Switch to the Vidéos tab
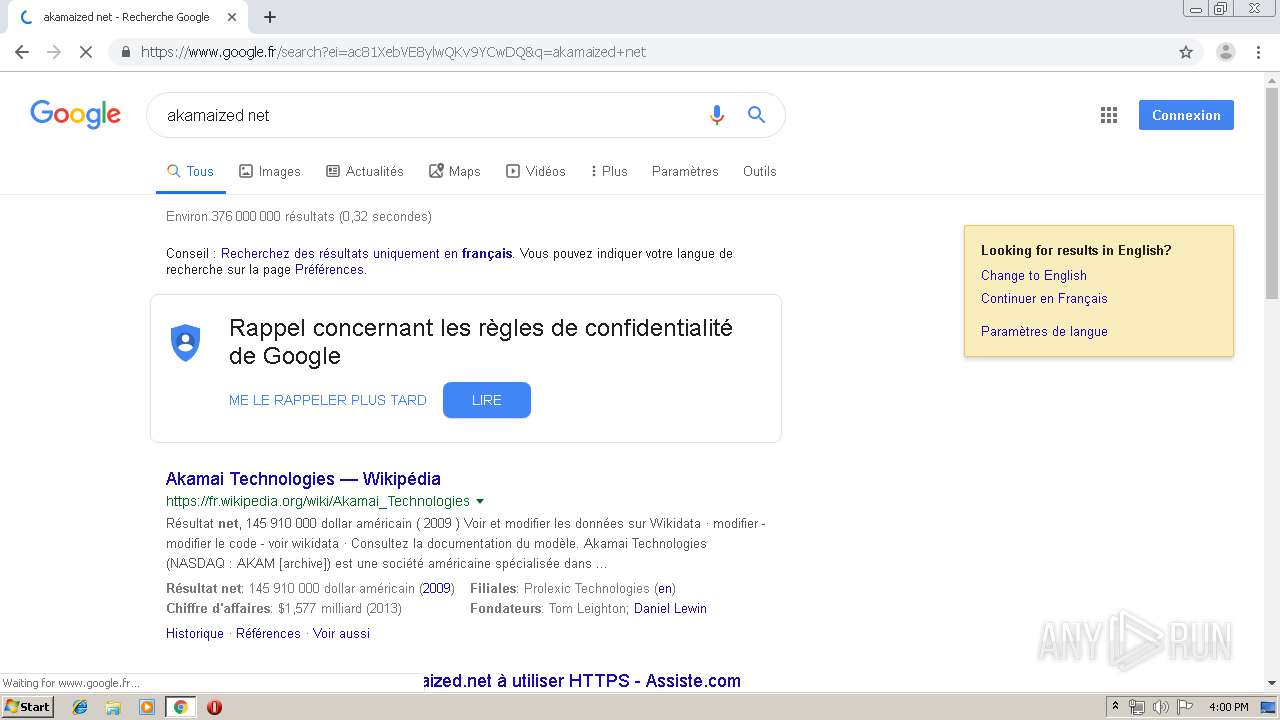 [536, 171]
